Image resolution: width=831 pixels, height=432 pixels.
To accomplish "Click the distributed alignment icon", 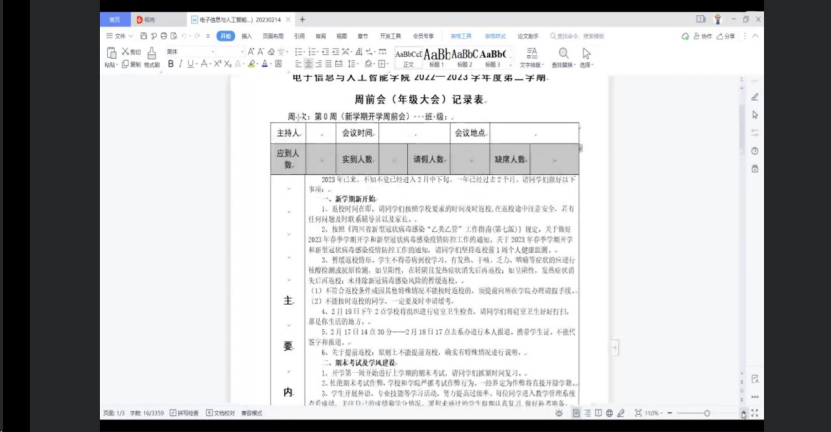I will coord(339,64).
